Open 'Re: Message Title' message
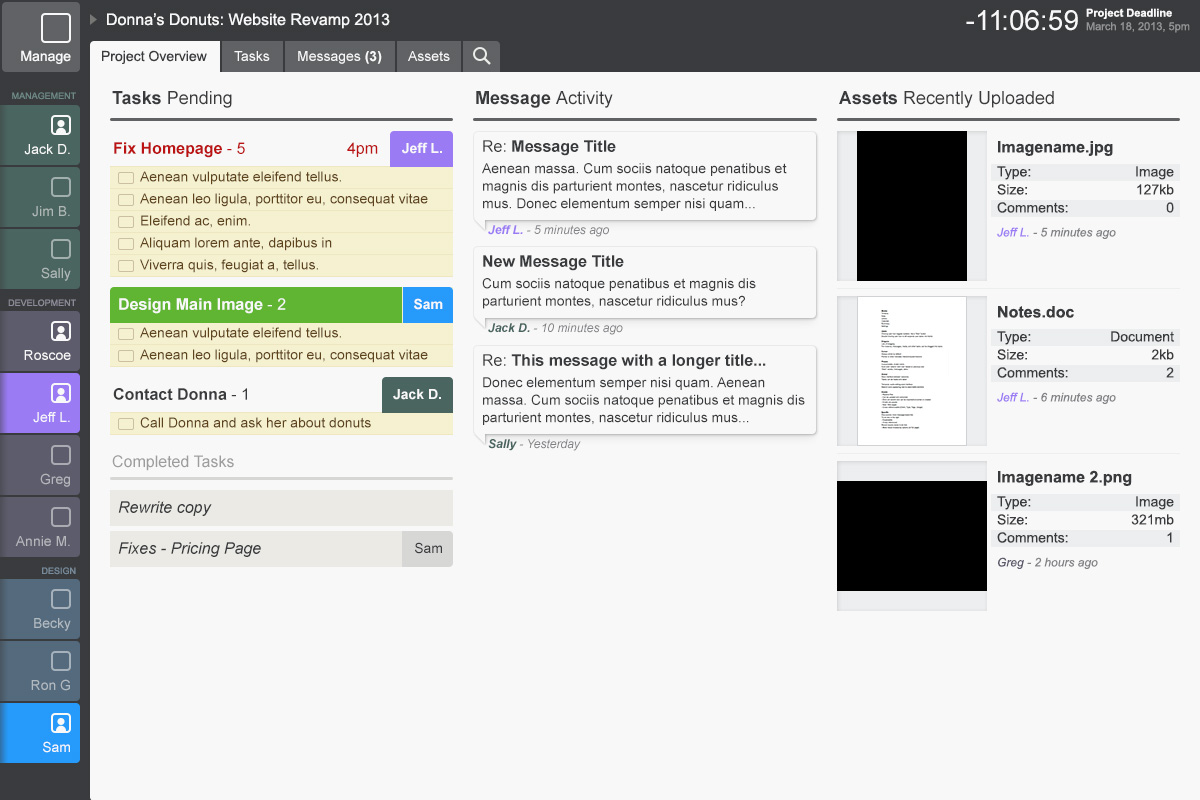The height and width of the screenshot is (800, 1200). (645, 175)
